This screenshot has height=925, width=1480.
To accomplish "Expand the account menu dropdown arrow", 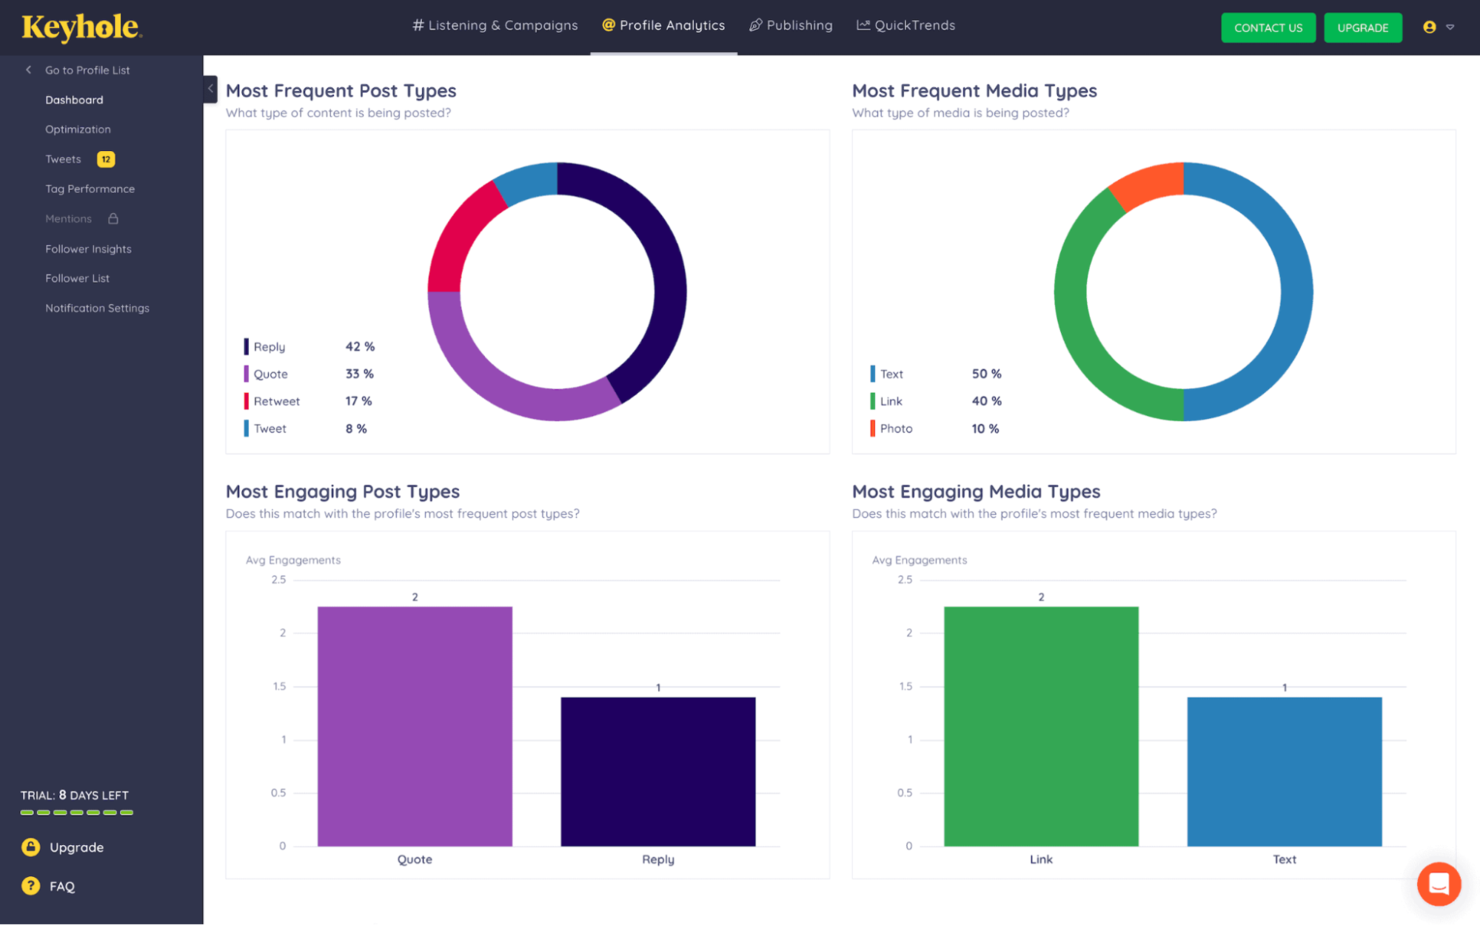I will [1450, 27].
